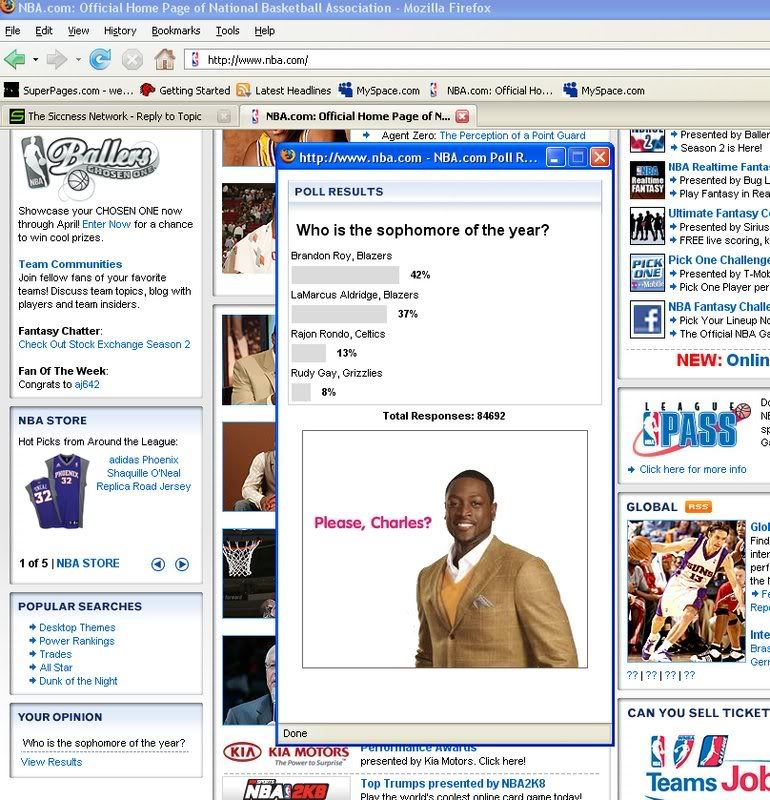Open the Forward button history dropdown arrow

pyautogui.click(x=76, y=59)
